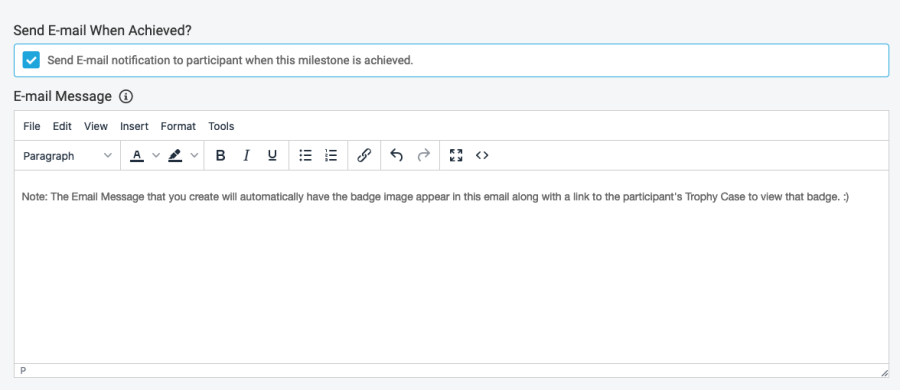The height and width of the screenshot is (390, 900).
Task: Open the Paragraph format dropdown
Action: click(x=67, y=156)
